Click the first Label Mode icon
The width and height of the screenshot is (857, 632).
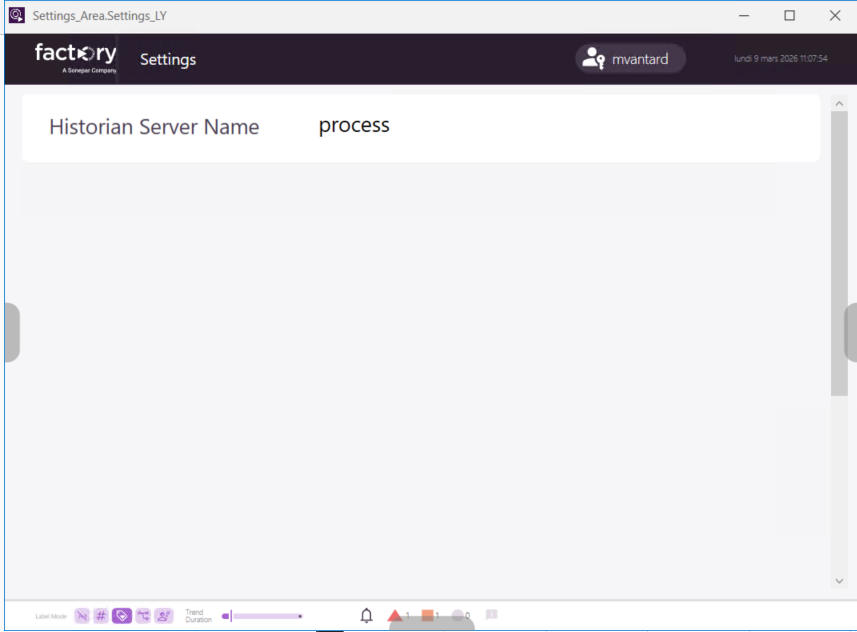(82, 616)
